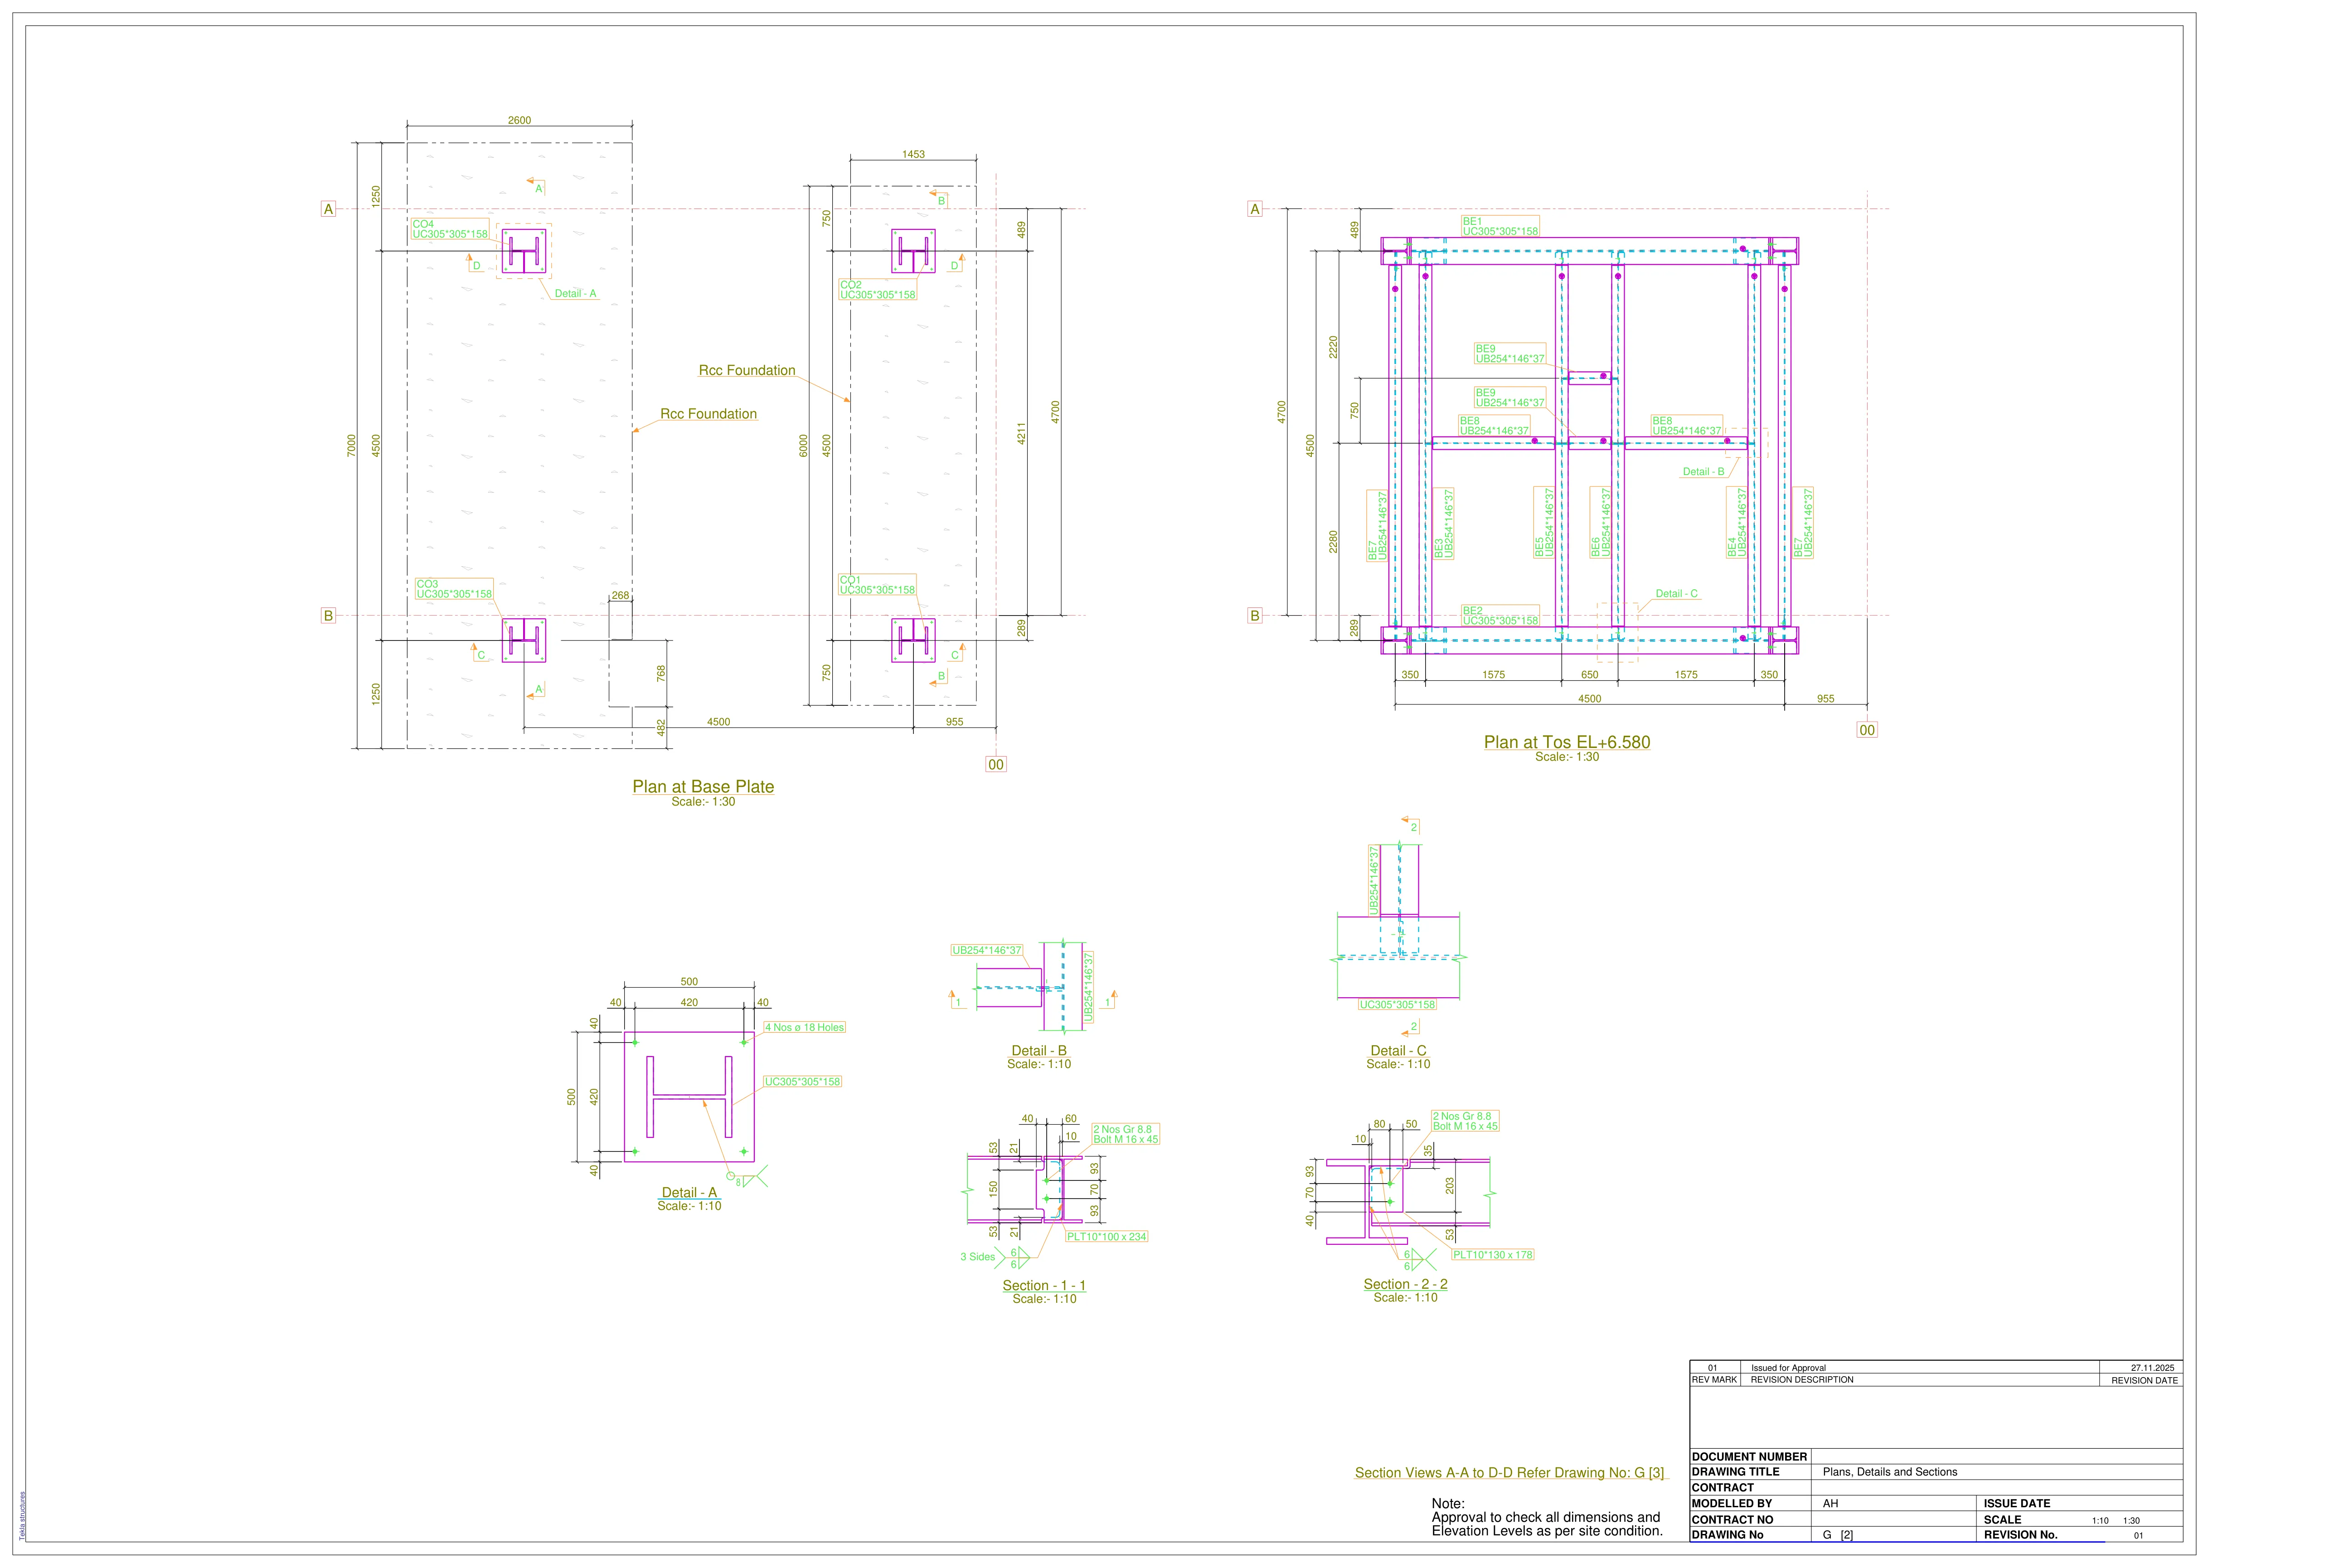Select the '3 Sides' weld note
2349x1568 pixels.
(978, 1257)
